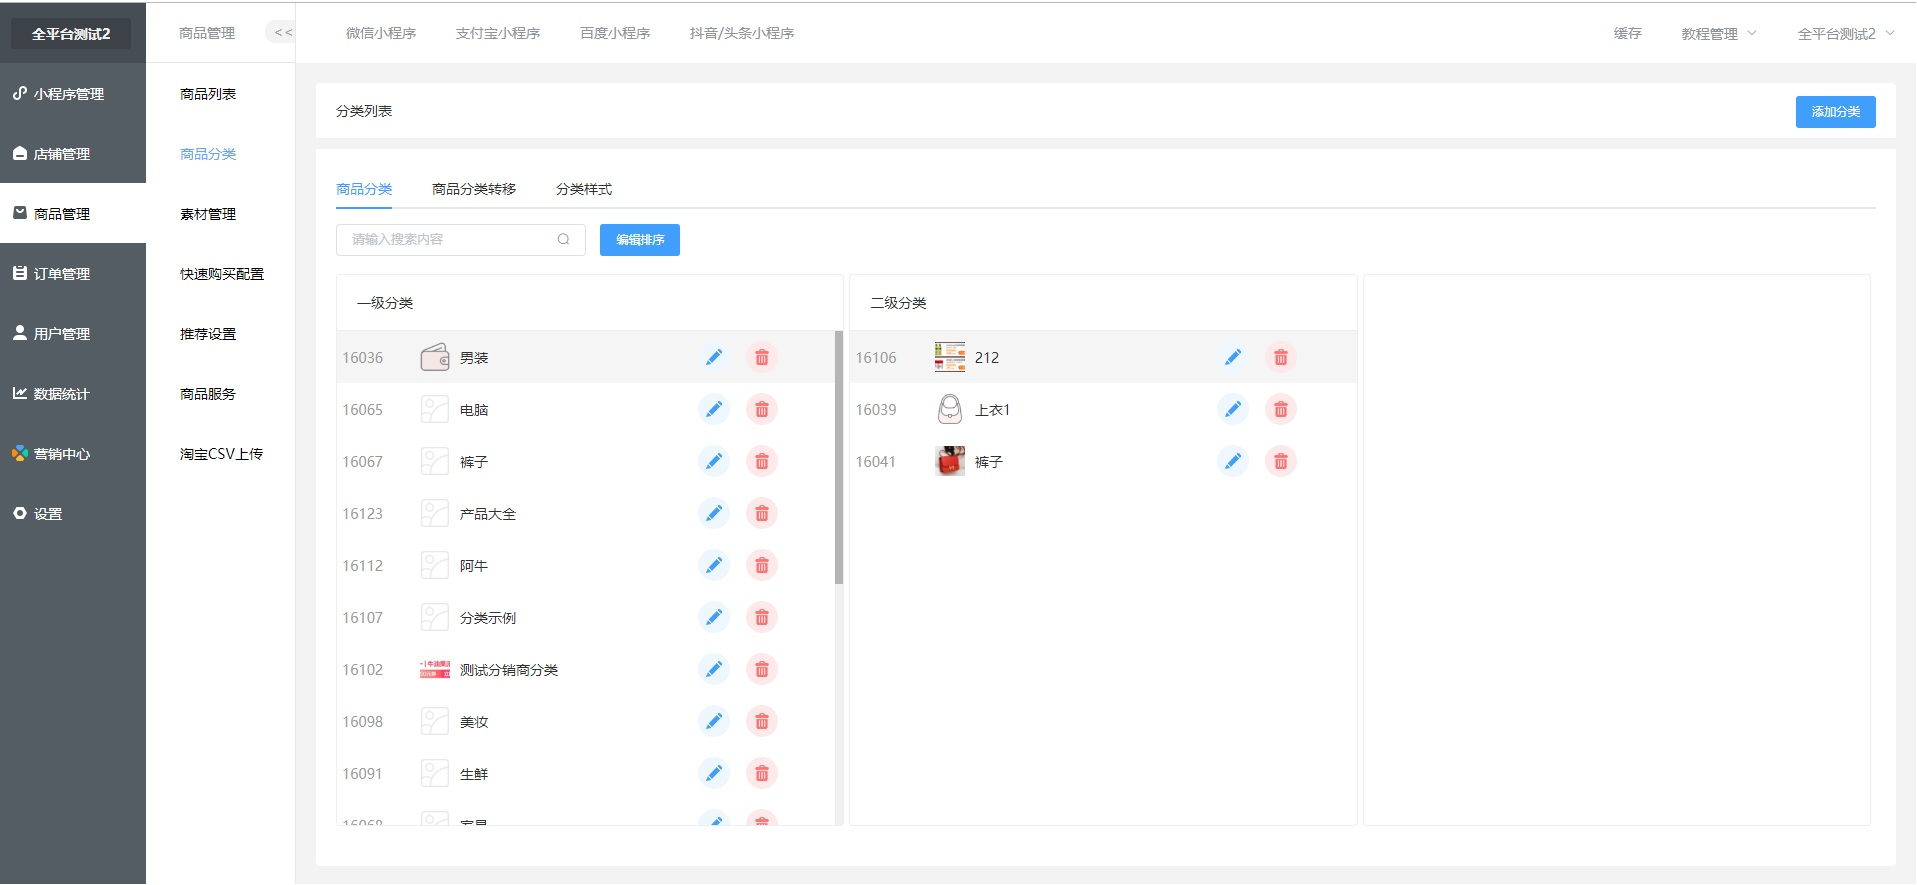Edit second-level 裤子 category 16041
The image size is (1917, 885).
[x=1233, y=461]
